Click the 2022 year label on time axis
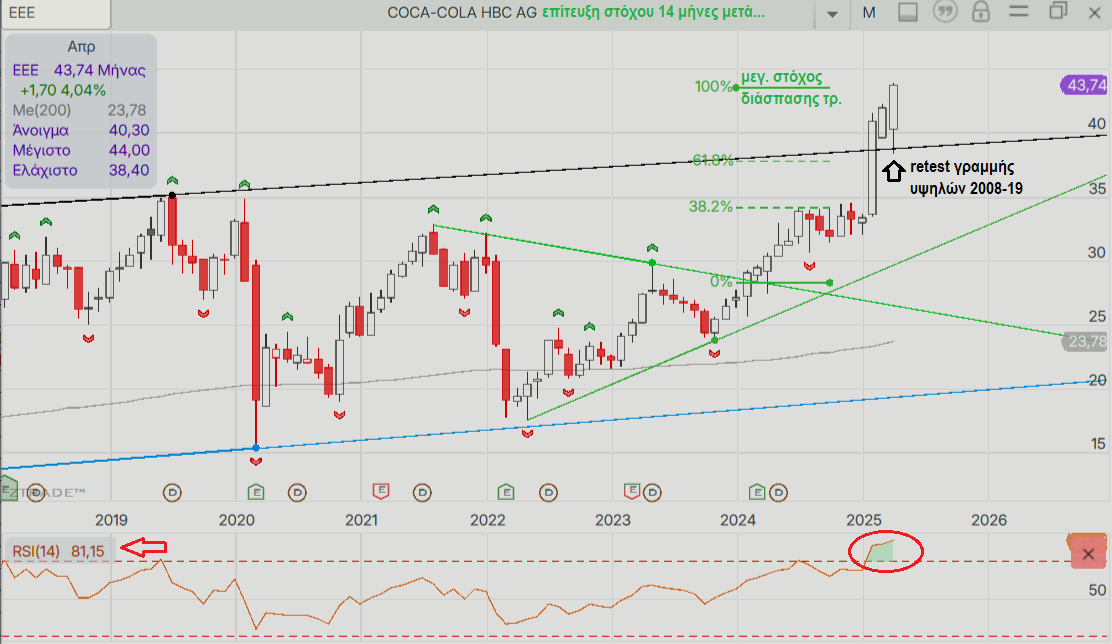Screen dimensions: 1112x644 488,520
